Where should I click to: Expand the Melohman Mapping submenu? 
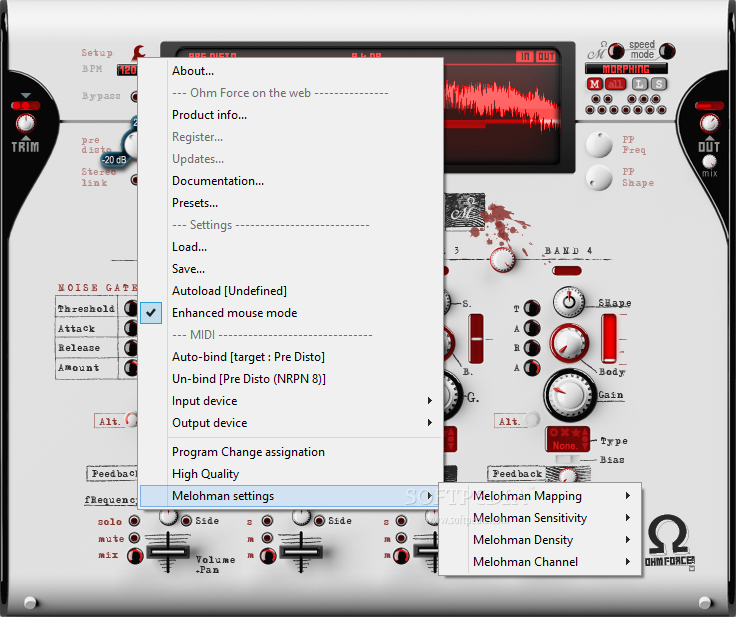point(540,496)
